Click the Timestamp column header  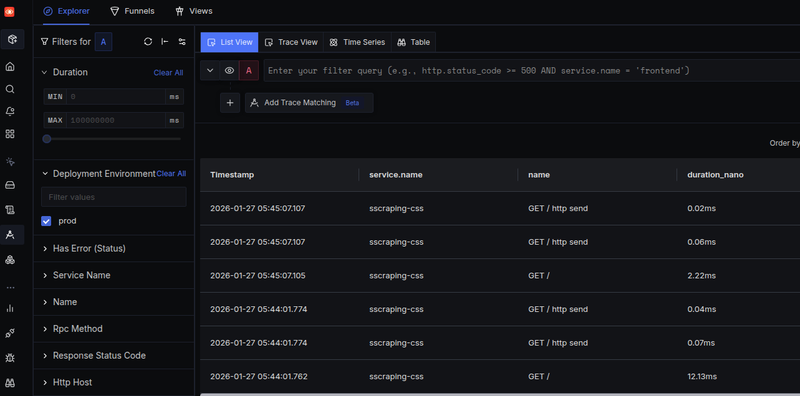[232, 175]
